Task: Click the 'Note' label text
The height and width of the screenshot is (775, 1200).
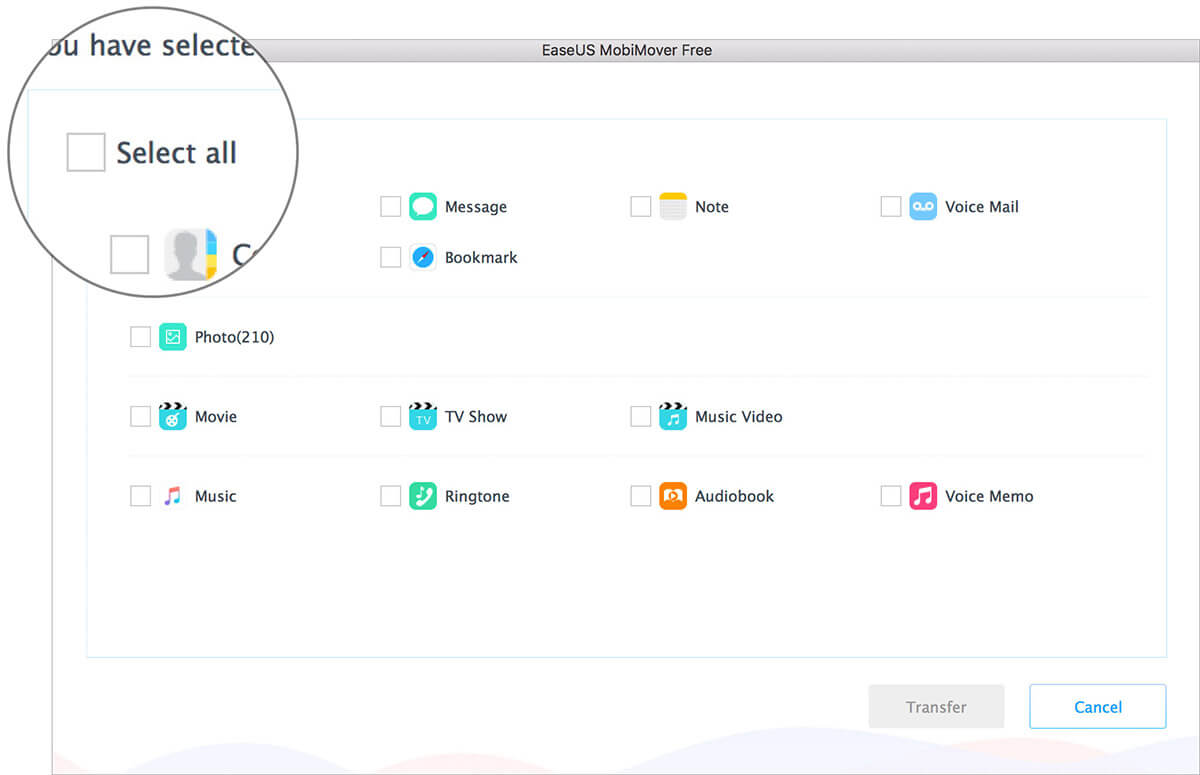Action: pos(712,207)
